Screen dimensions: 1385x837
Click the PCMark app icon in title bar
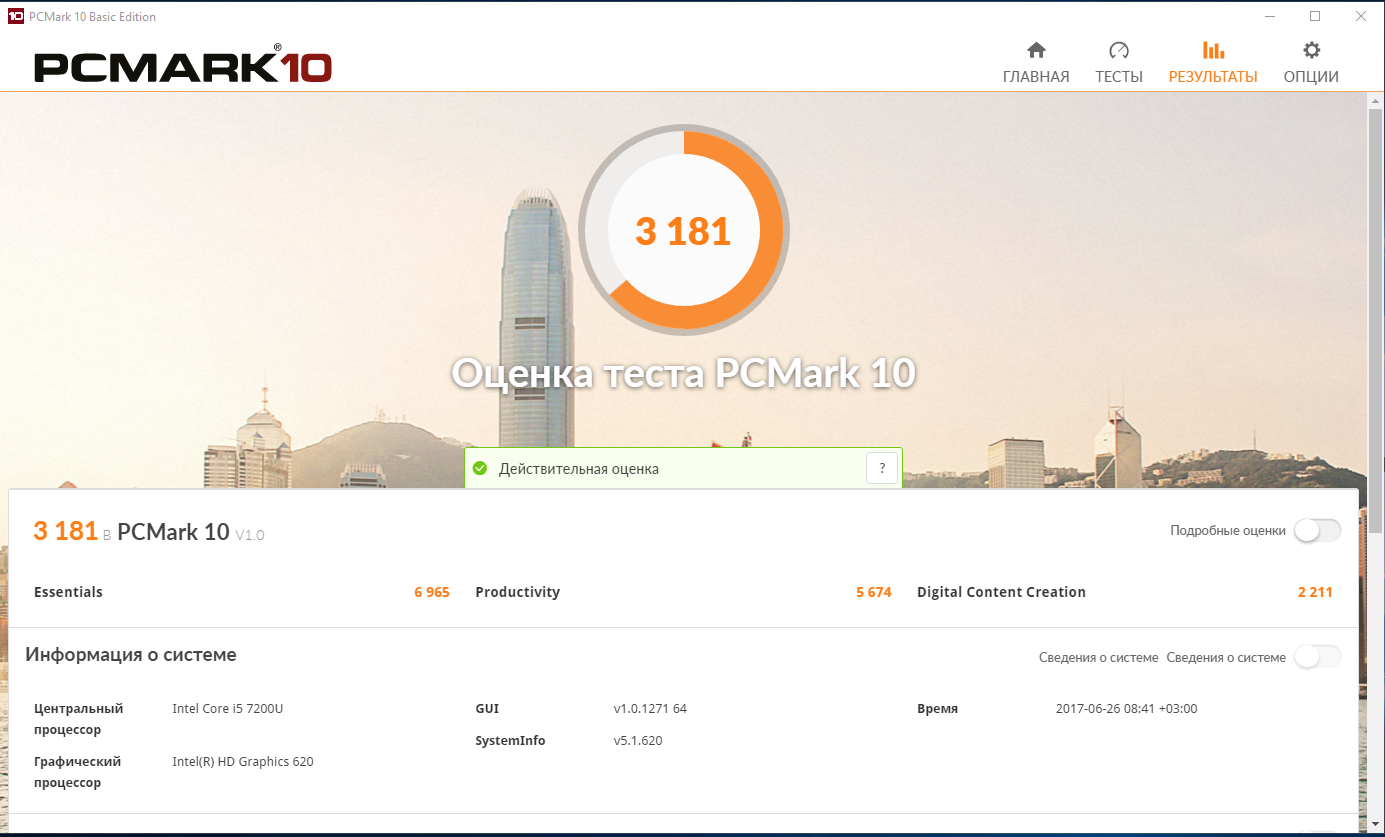click(x=15, y=16)
